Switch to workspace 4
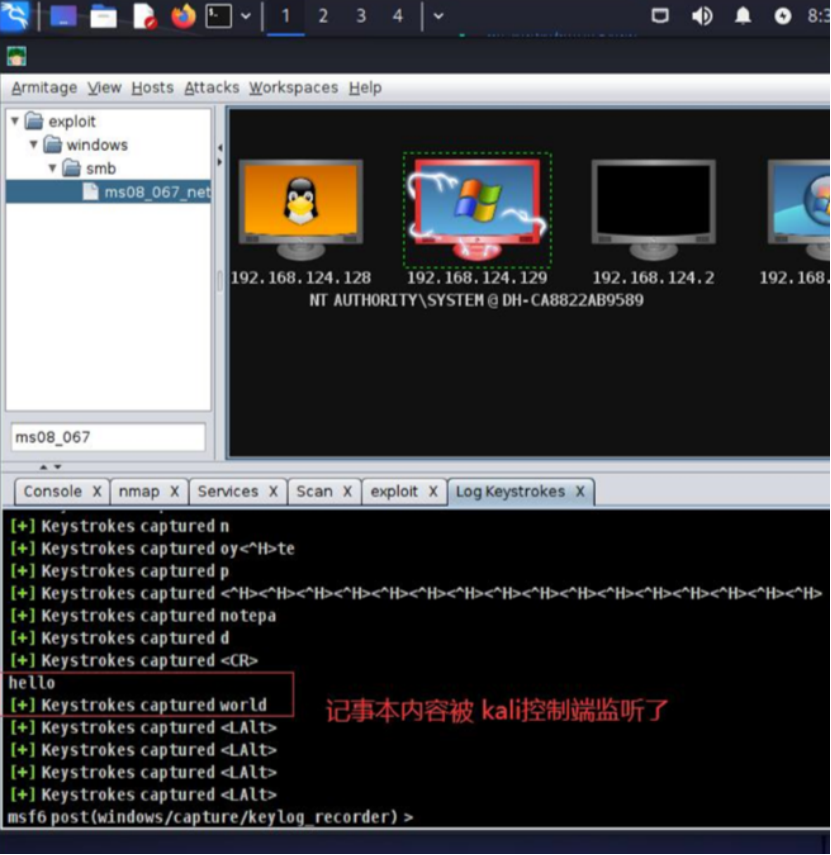Viewport: 831px width, 855px height. pos(398,16)
